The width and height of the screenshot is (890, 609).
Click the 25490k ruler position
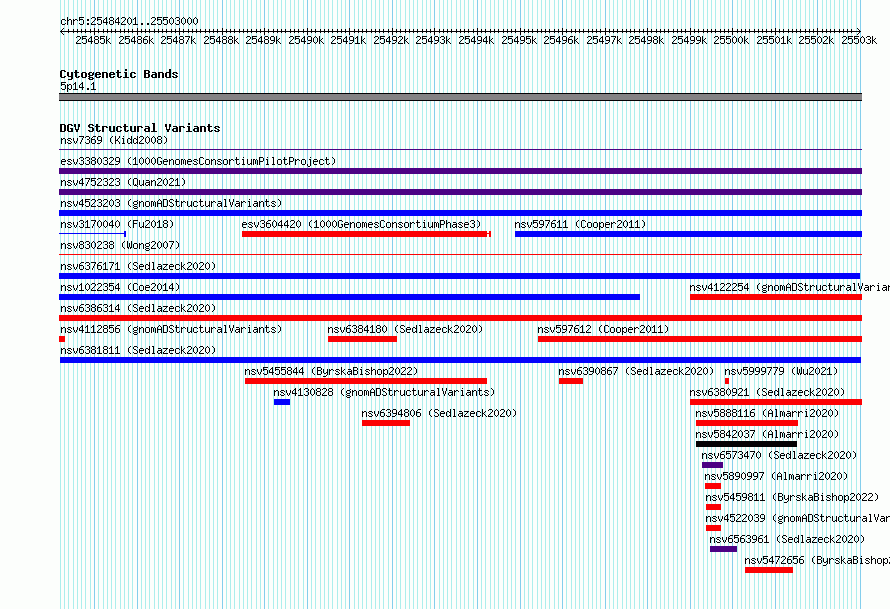point(306,40)
